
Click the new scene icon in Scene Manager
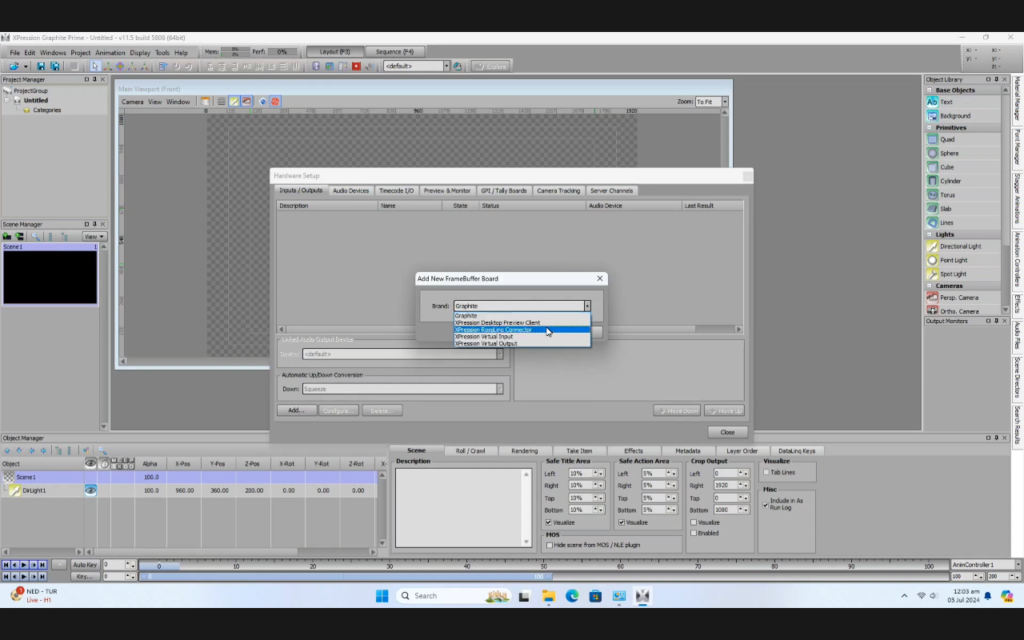click(x=7, y=236)
